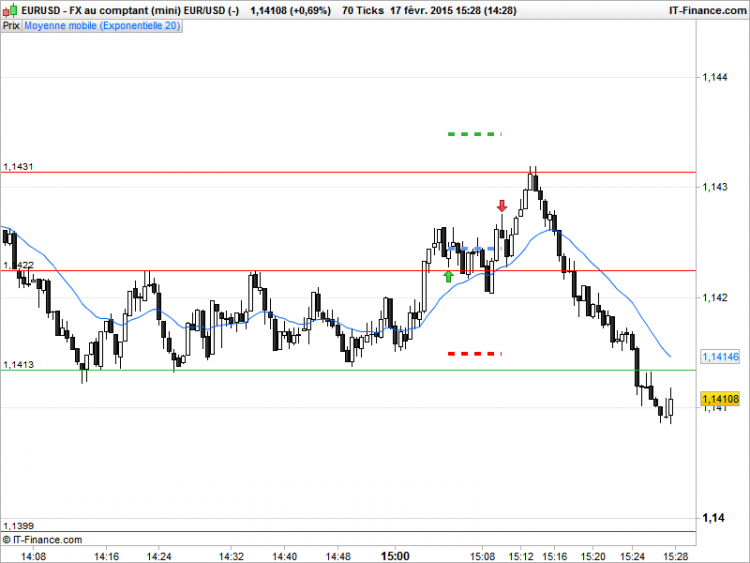Click the candlestick icon beside EURUSD title

pos(10,10)
